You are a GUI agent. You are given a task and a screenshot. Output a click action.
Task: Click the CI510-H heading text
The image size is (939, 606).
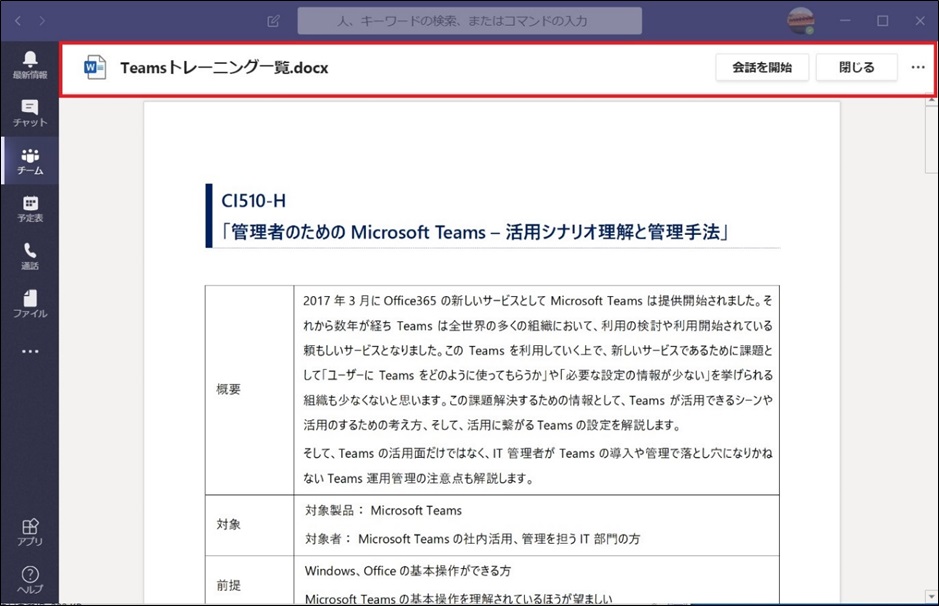coord(253,201)
